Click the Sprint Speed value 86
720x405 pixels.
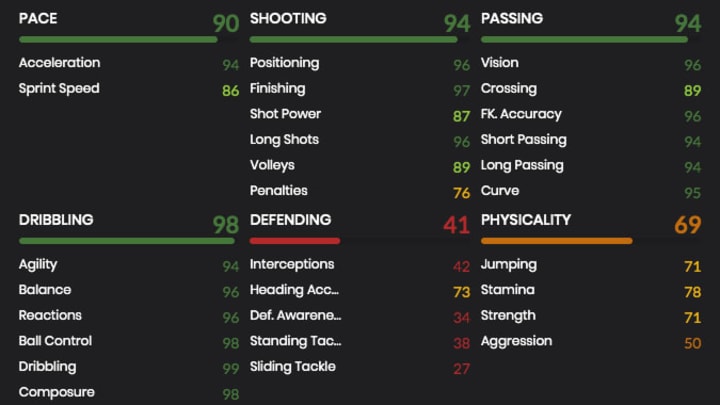point(231,90)
